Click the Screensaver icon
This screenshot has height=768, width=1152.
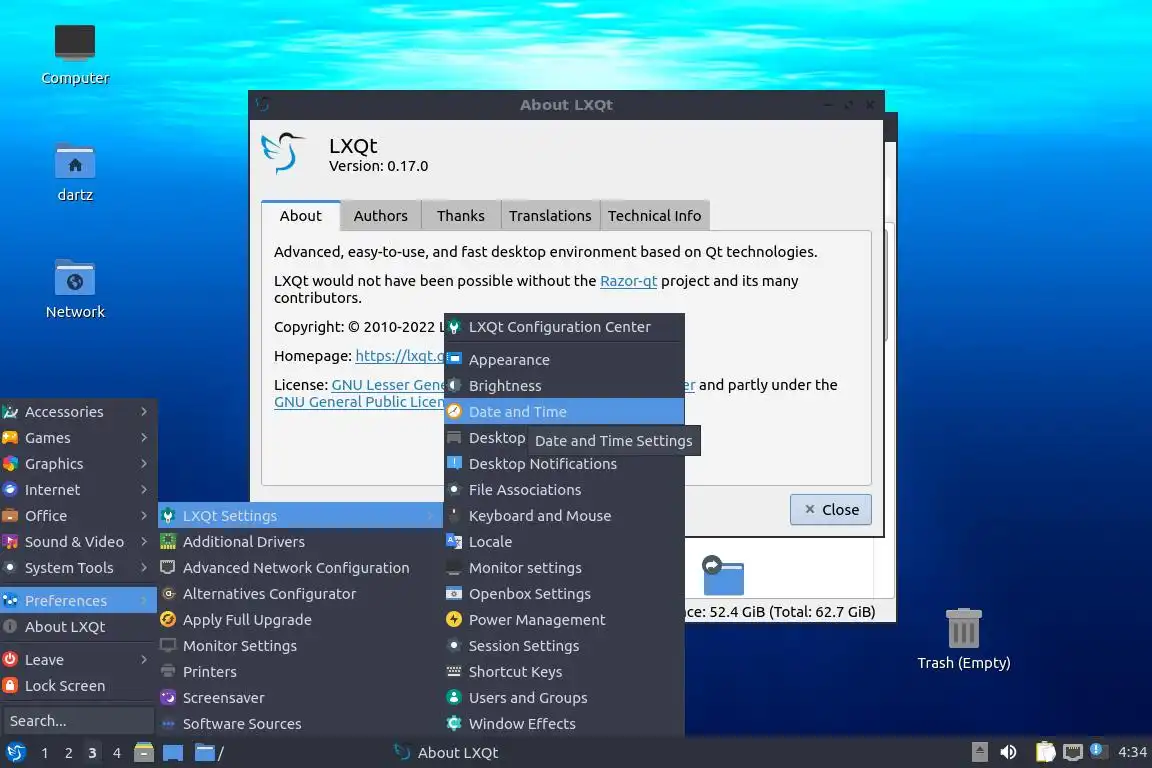(168, 697)
